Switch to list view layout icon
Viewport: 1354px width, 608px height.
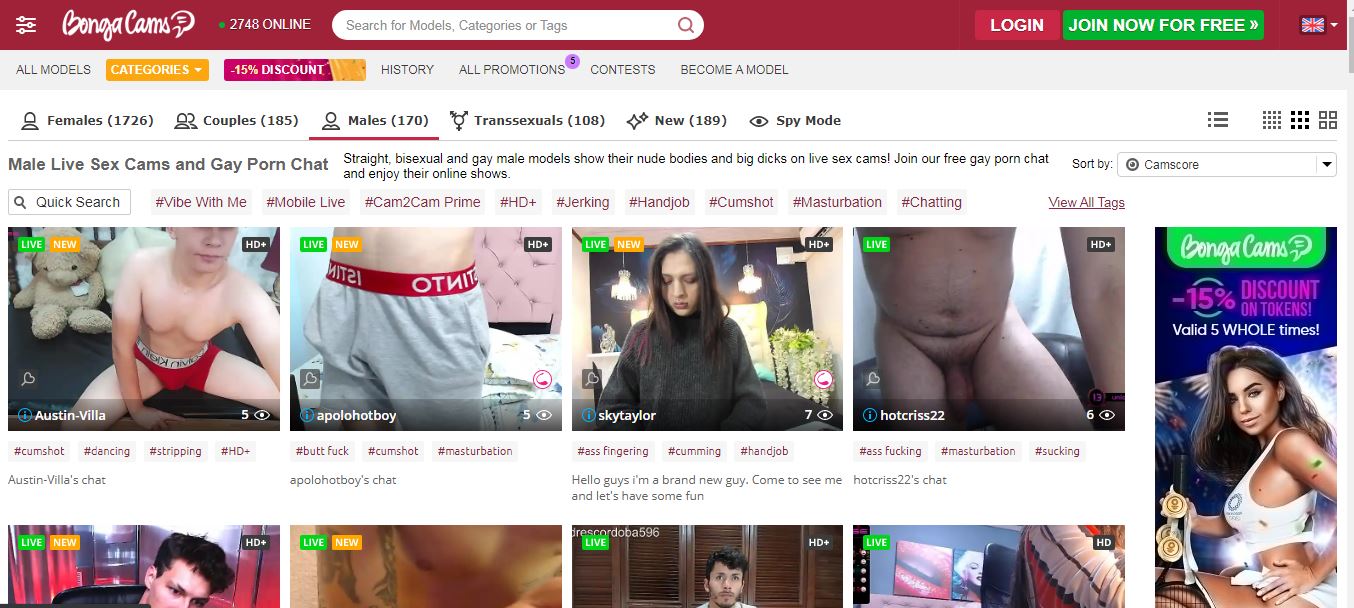(x=1217, y=120)
